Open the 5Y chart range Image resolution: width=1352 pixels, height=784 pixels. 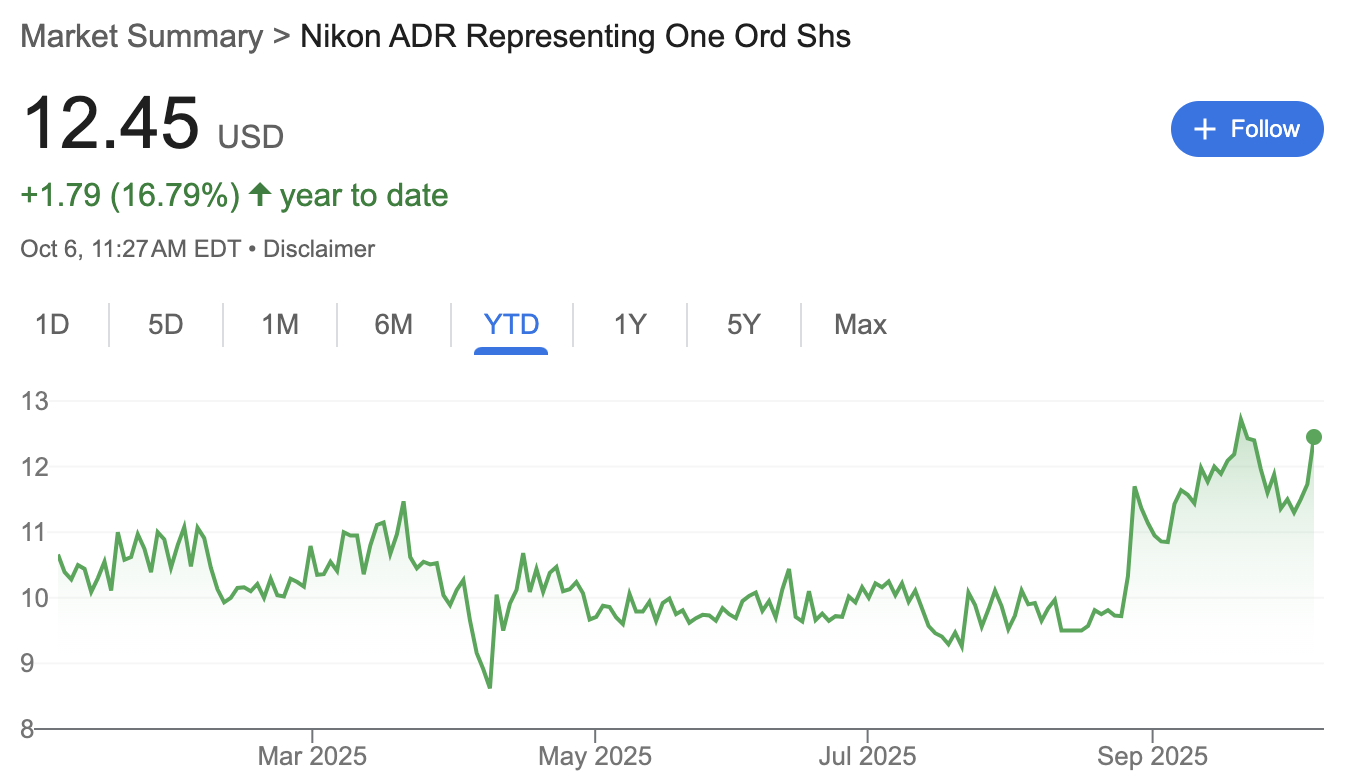click(x=743, y=325)
